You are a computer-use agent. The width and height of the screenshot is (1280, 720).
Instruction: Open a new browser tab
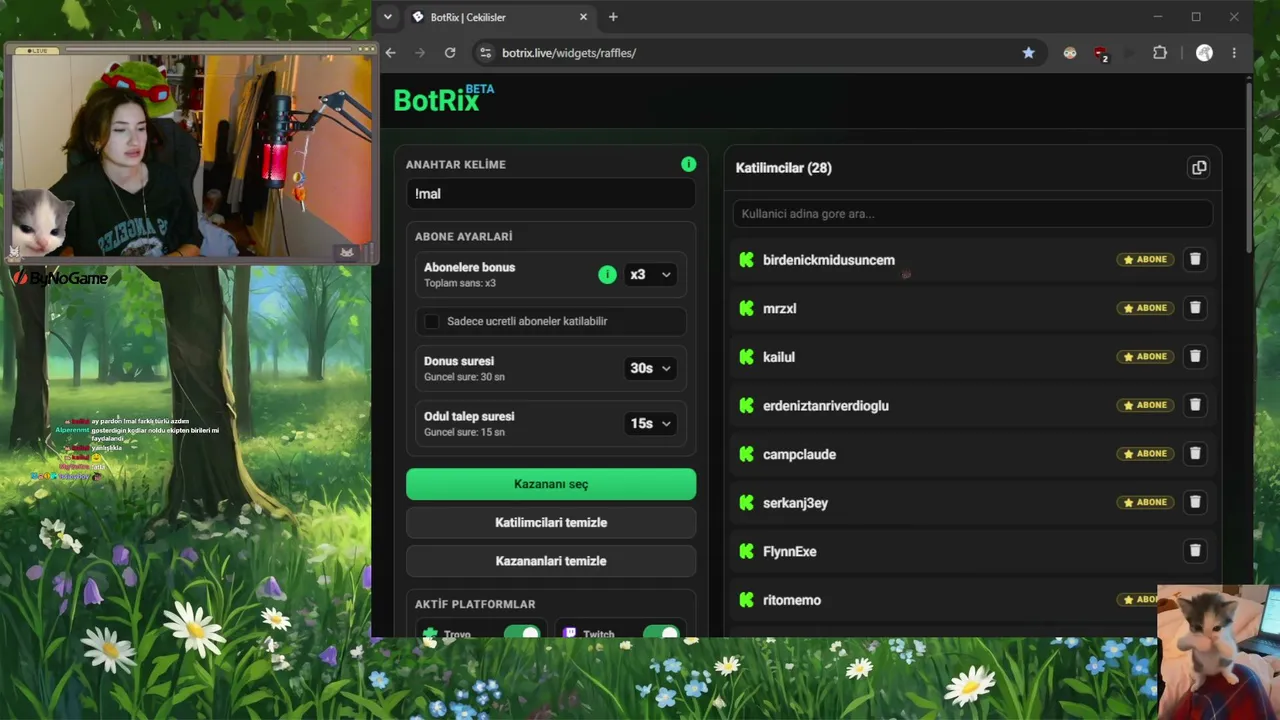[613, 17]
